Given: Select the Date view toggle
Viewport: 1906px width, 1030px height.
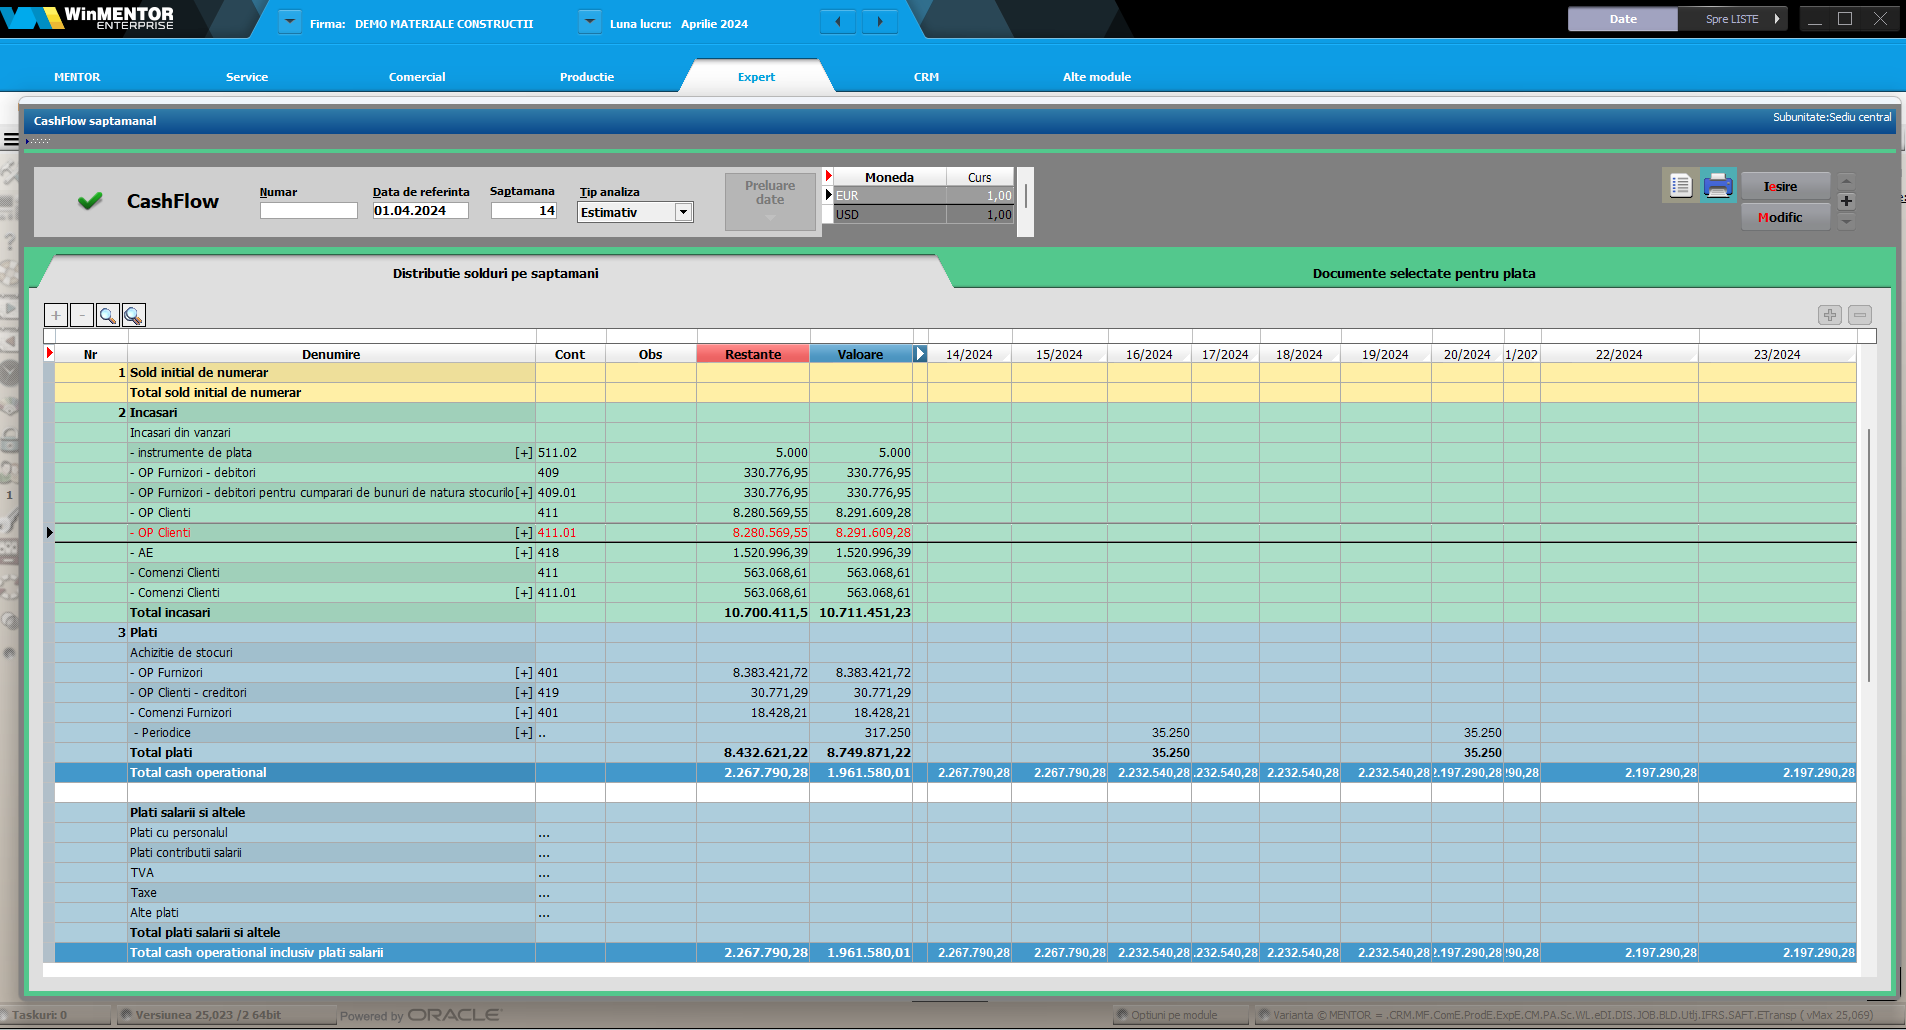Looking at the screenshot, I should point(1622,19).
